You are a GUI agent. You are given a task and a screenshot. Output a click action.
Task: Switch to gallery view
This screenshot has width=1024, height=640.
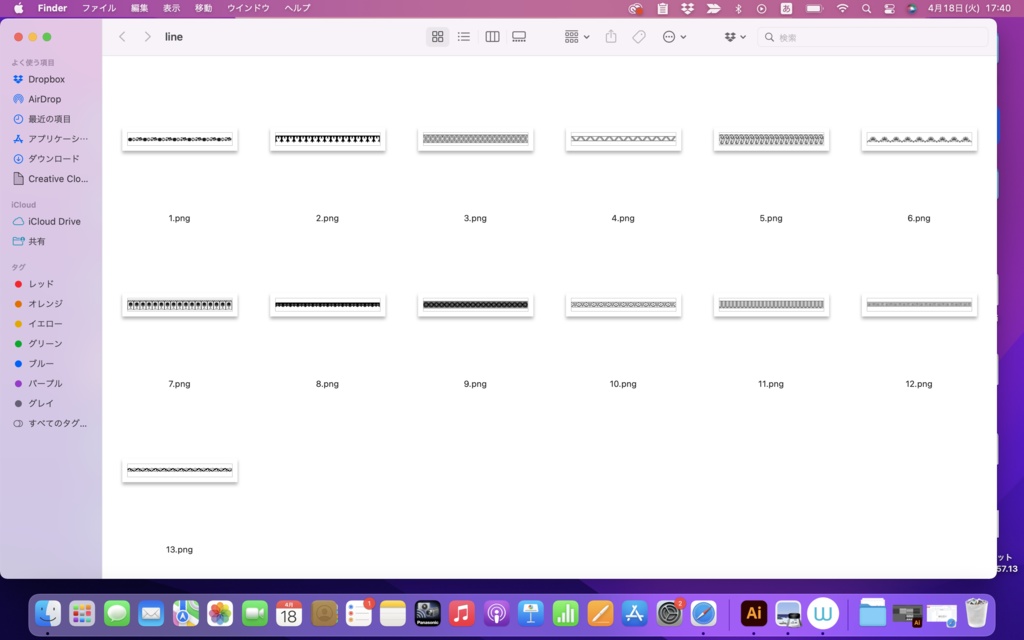[x=519, y=37]
